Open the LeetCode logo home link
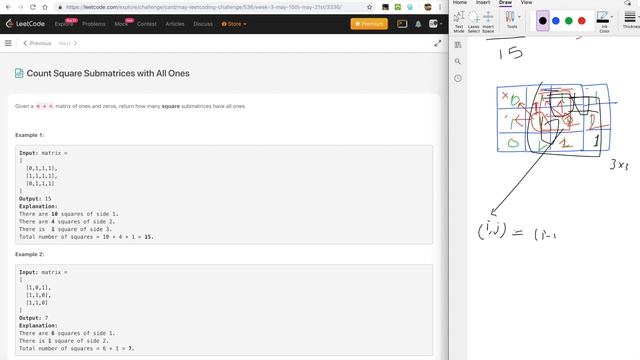 point(25,24)
